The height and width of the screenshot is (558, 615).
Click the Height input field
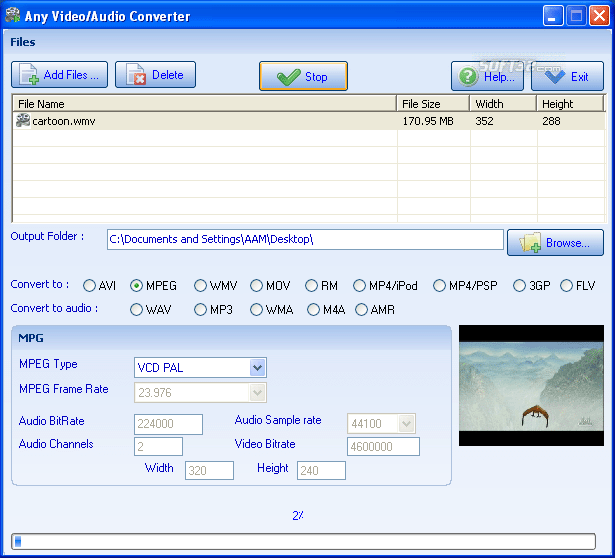pyautogui.click(x=321, y=470)
